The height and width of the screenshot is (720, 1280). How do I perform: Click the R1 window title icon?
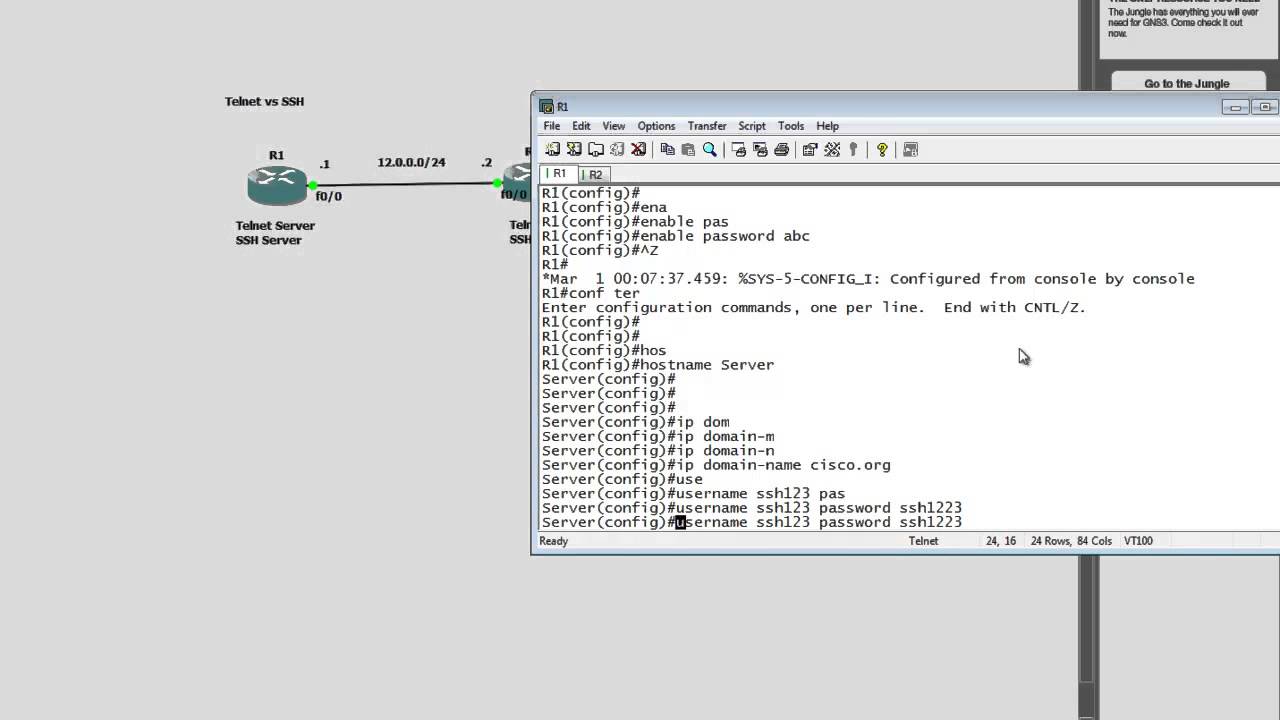546,106
